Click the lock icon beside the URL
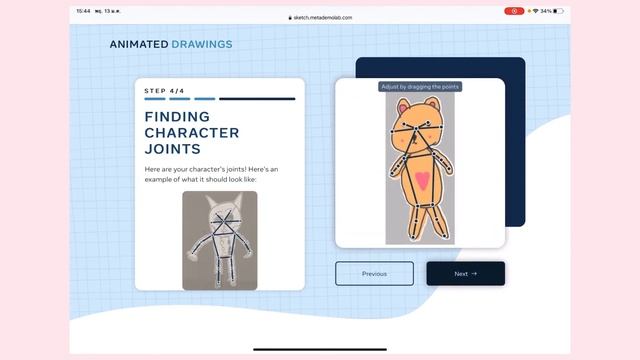640x360 pixels. click(x=290, y=18)
